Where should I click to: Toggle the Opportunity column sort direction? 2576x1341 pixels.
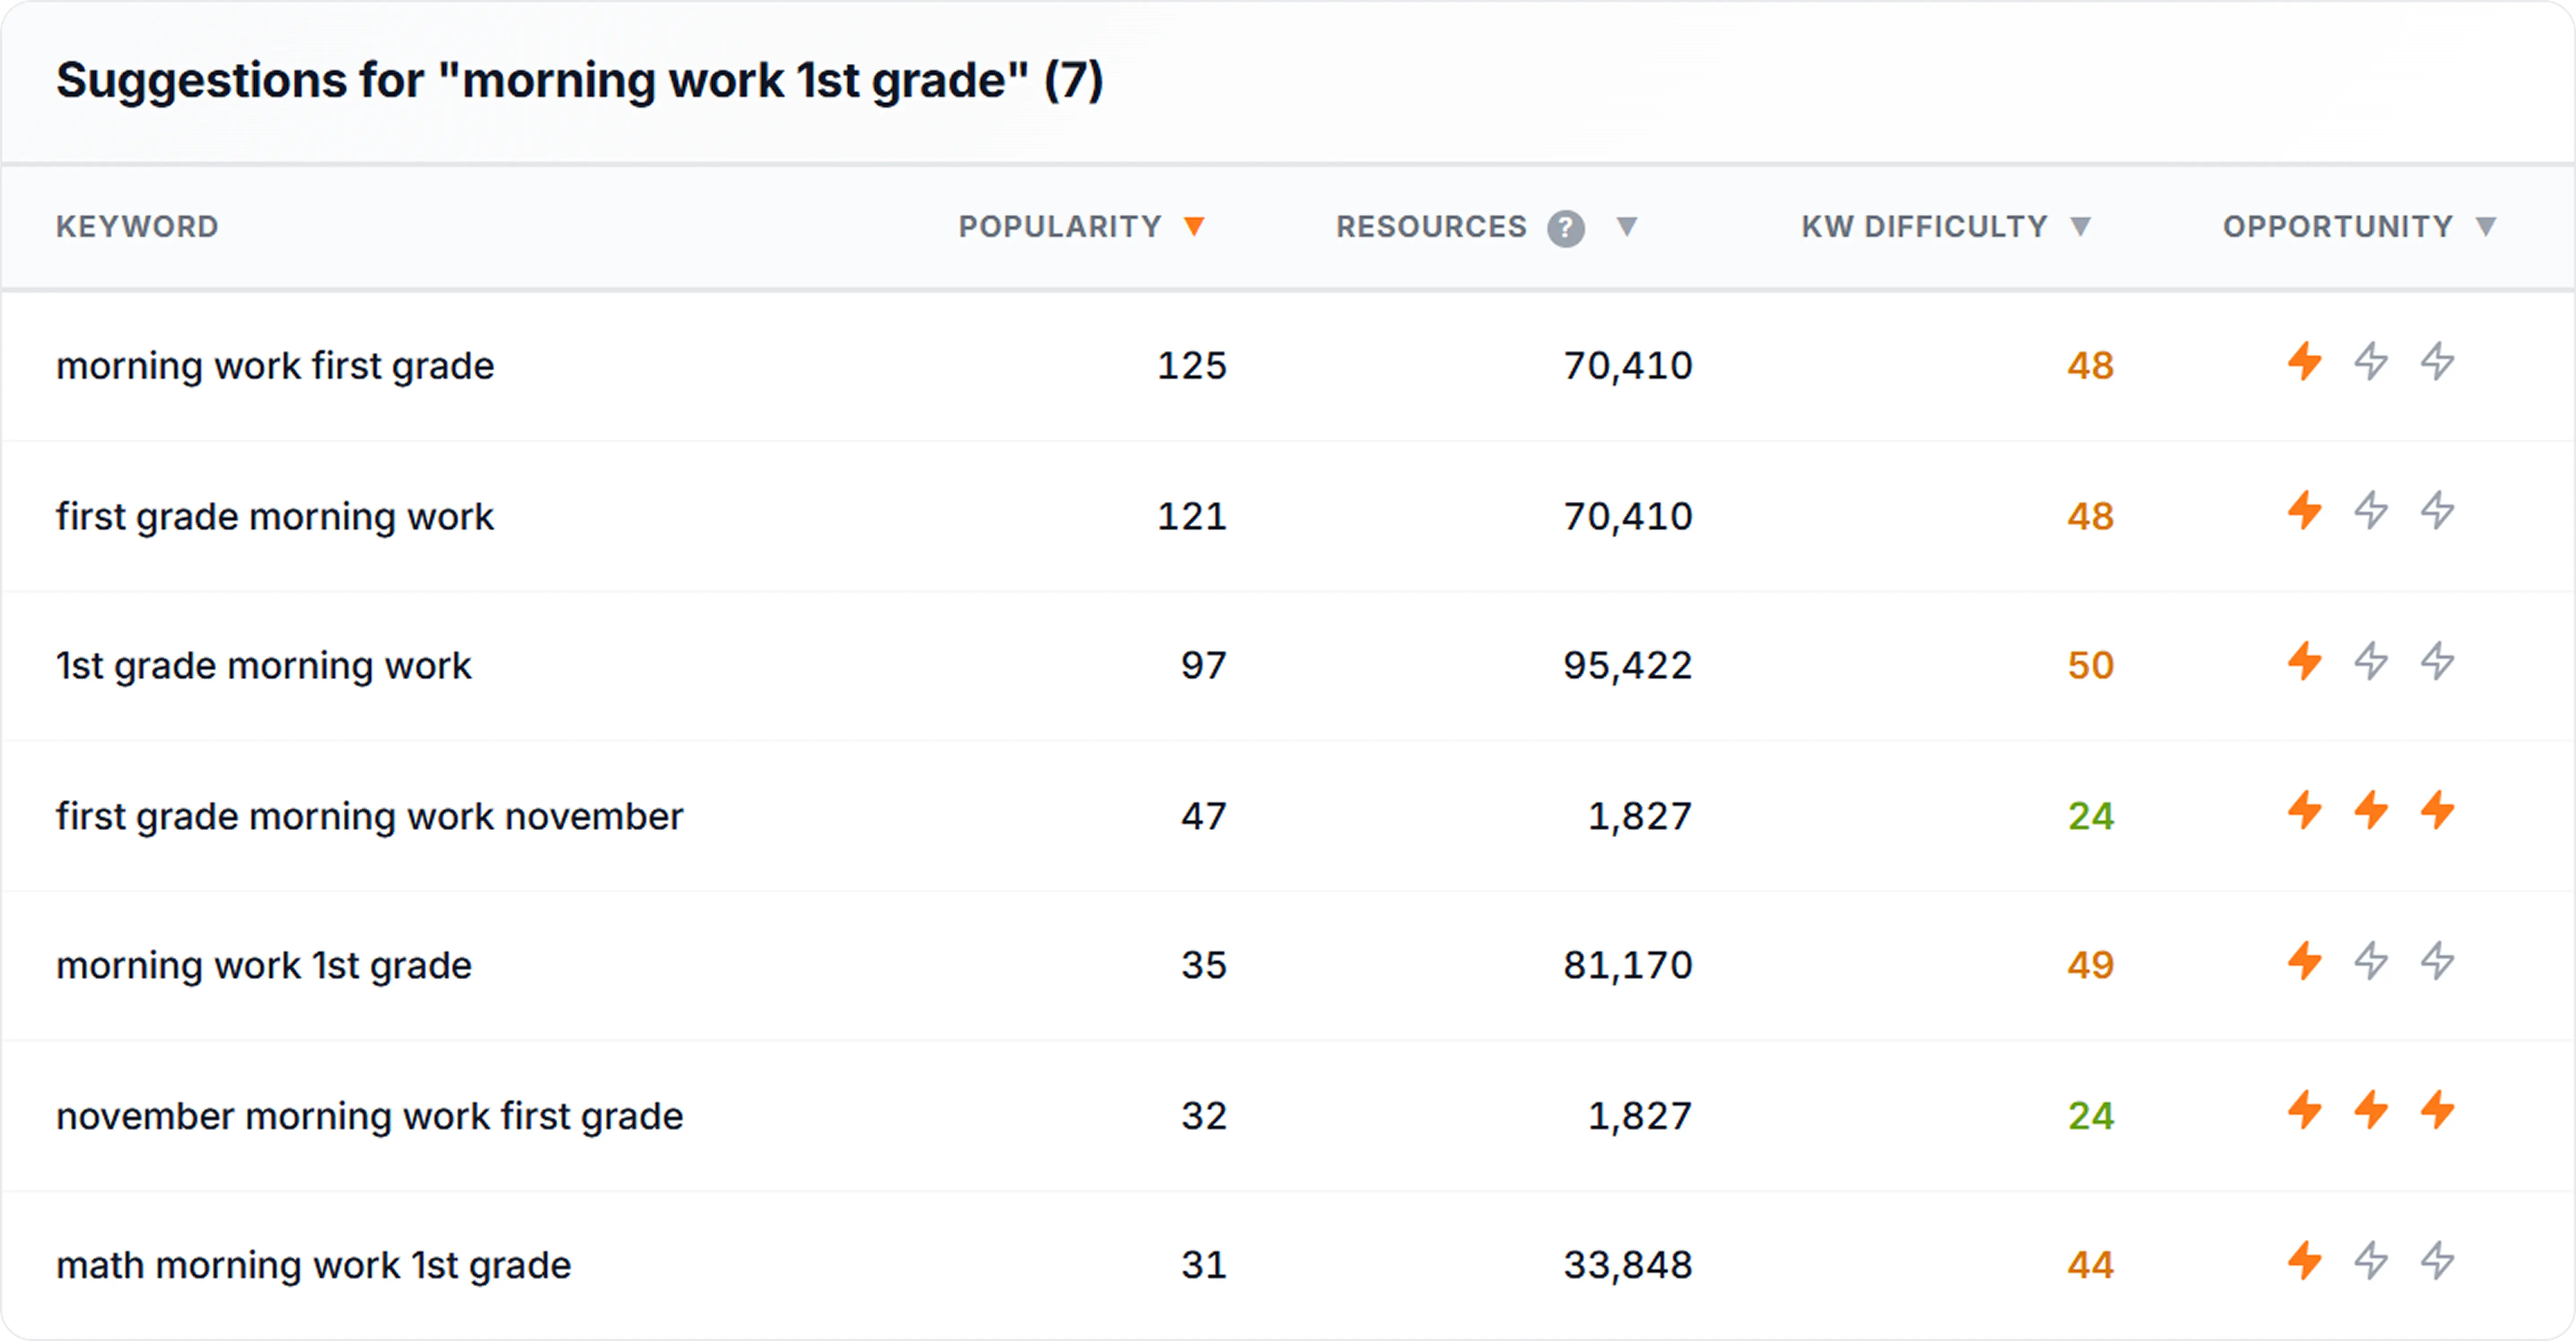[x=2489, y=227]
